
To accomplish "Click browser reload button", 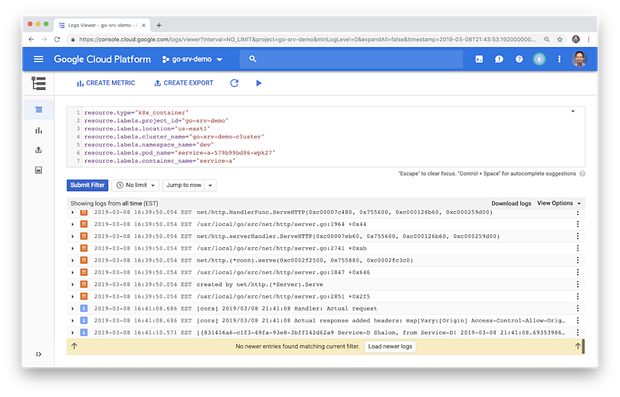I will 57,39.
